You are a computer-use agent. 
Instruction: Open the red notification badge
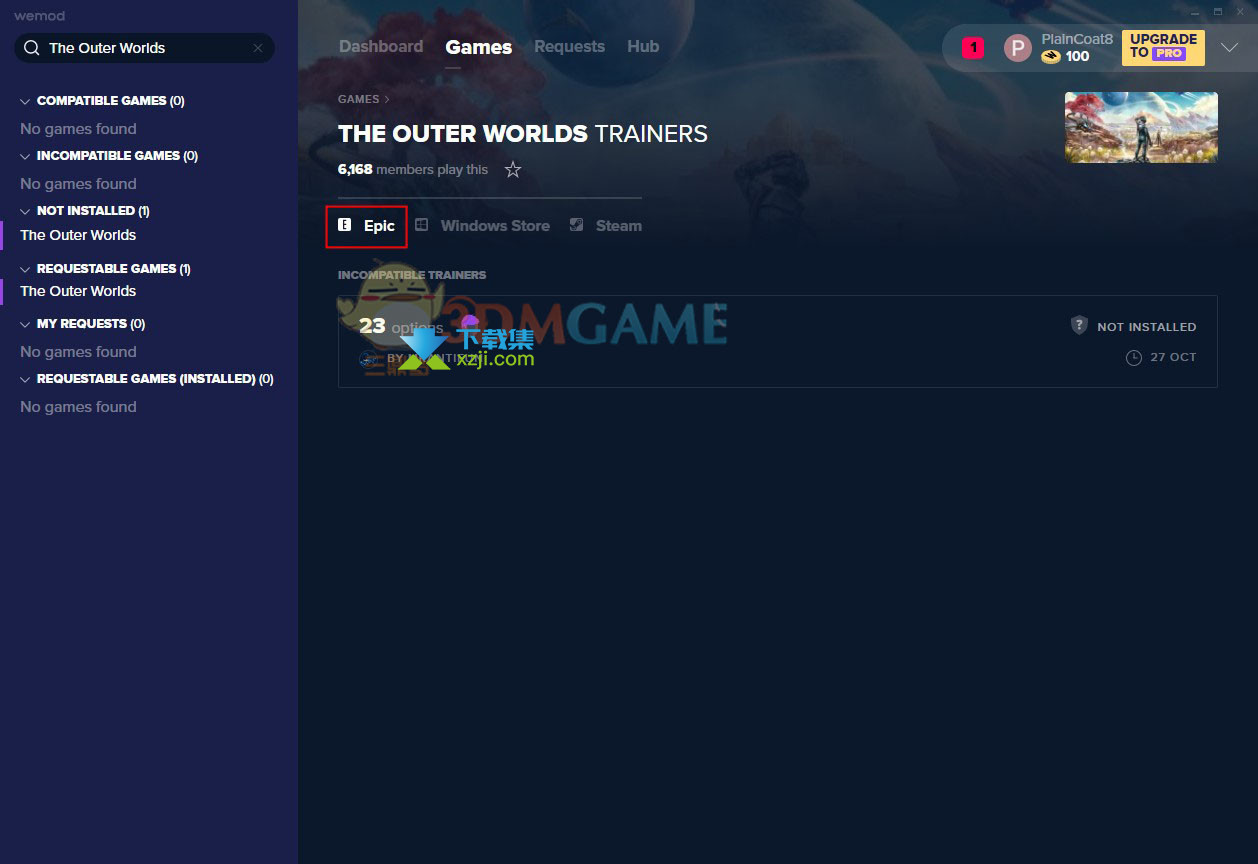point(973,47)
